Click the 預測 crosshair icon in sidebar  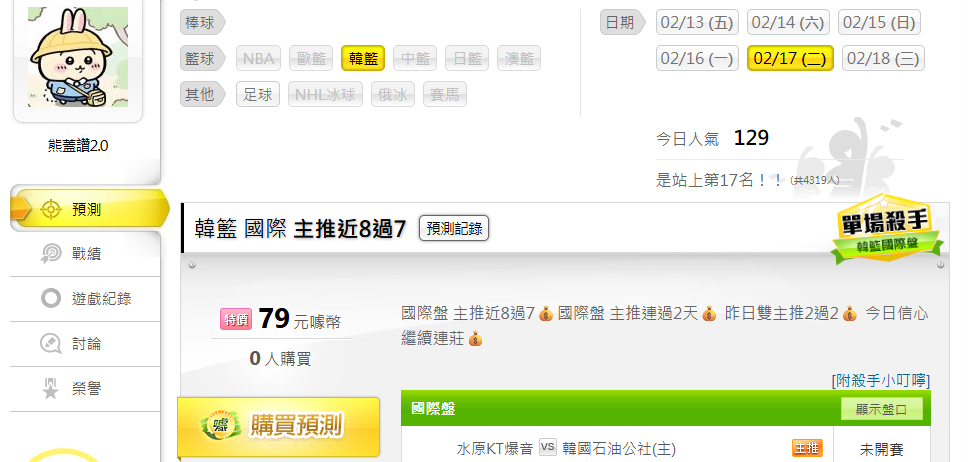[51, 210]
